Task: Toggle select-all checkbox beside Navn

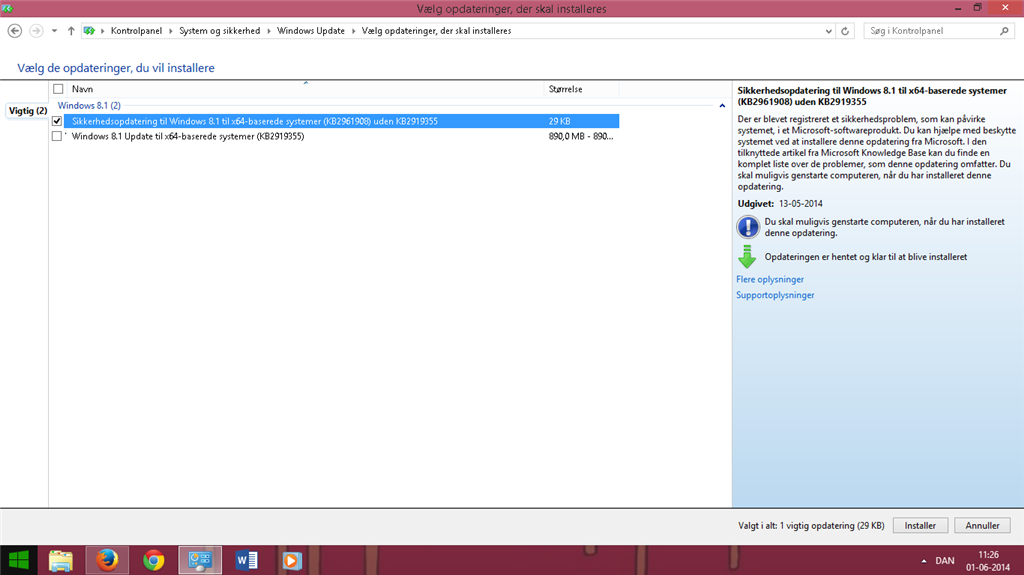Action: click(x=58, y=89)
